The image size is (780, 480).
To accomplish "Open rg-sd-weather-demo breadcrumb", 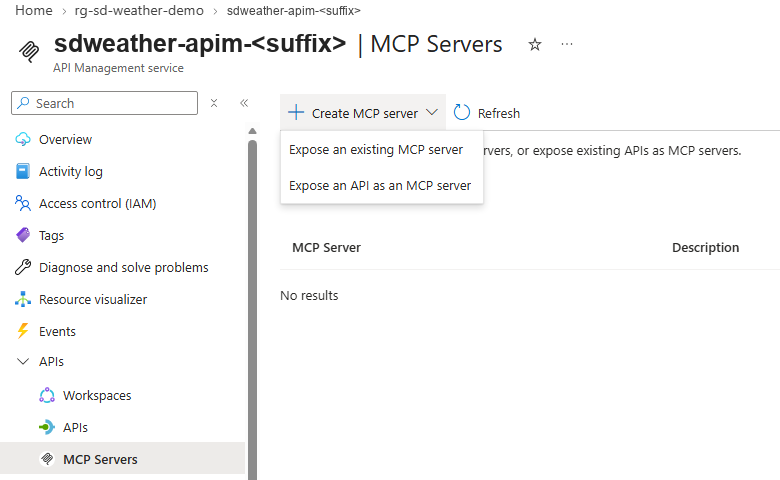I will tap(139, 10).
